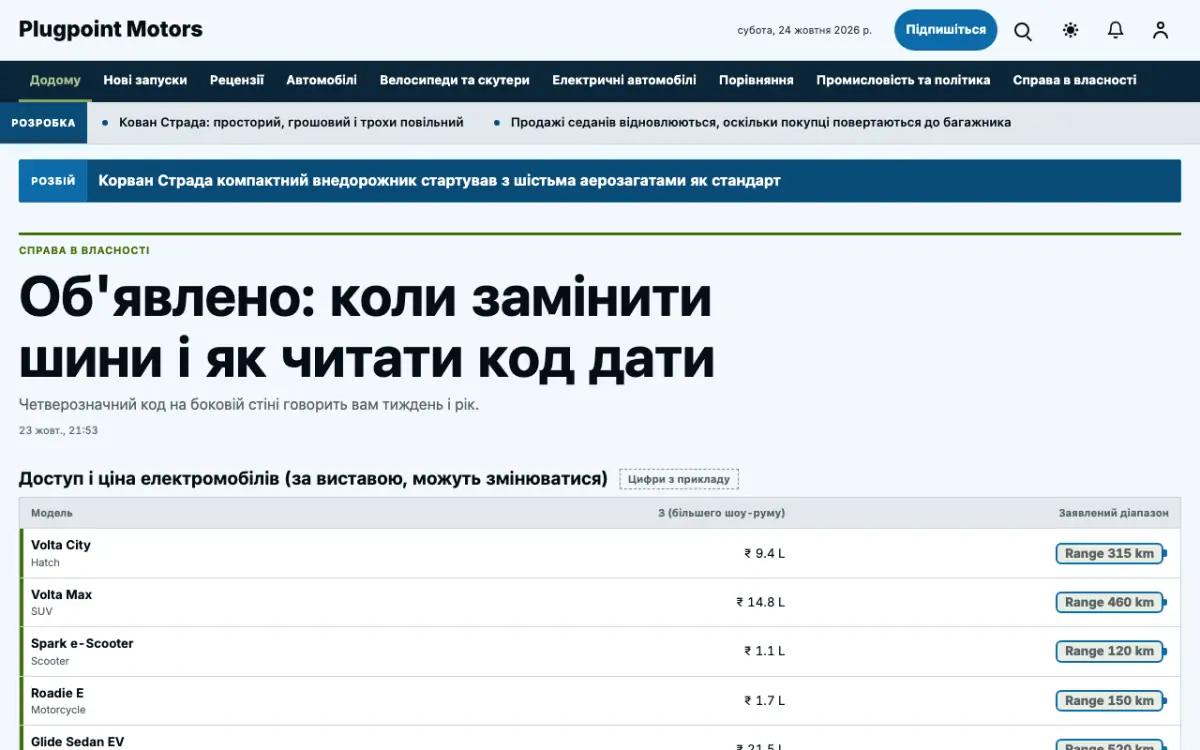The width and height of the screenshot is (1200, 750).
Task: Click the table title Доступ і ціна електромобілів
Action: click(x=313, y=479)
